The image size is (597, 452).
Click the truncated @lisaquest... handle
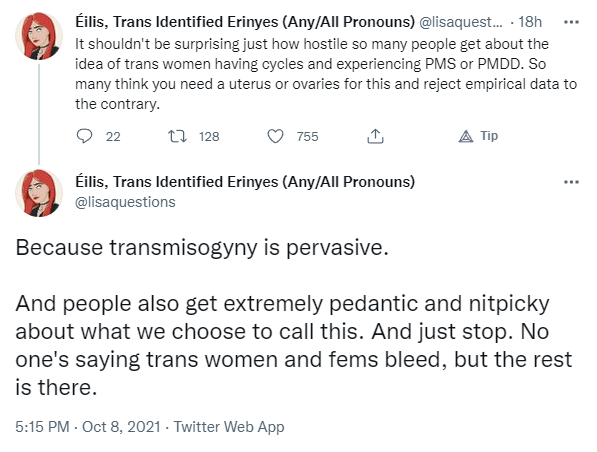click(460, 22)
